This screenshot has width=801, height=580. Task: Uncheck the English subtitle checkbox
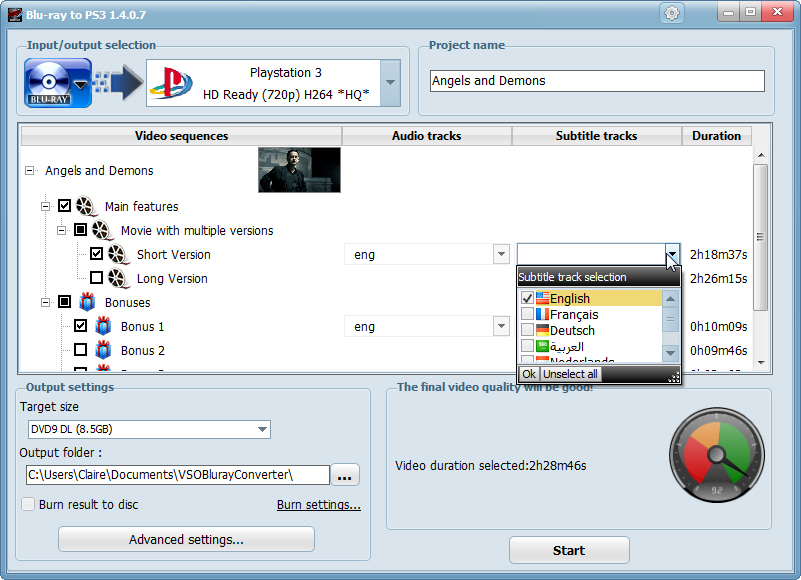[x=527, y=298]
